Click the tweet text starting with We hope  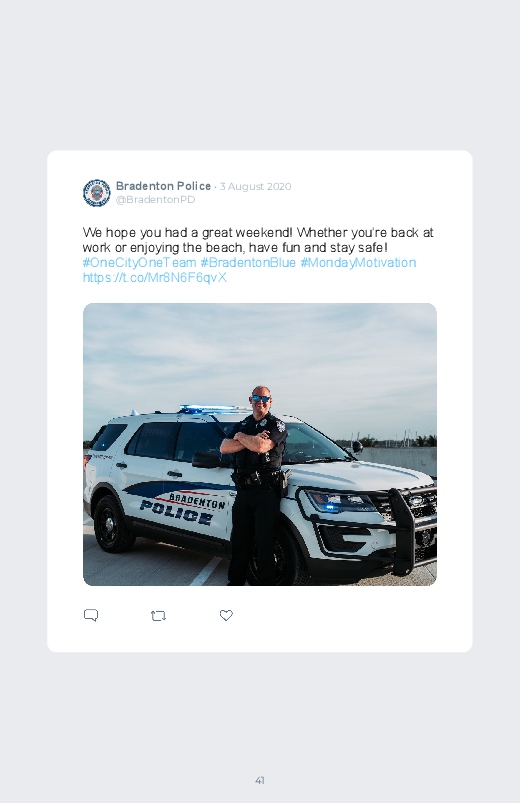pos(258,240)
